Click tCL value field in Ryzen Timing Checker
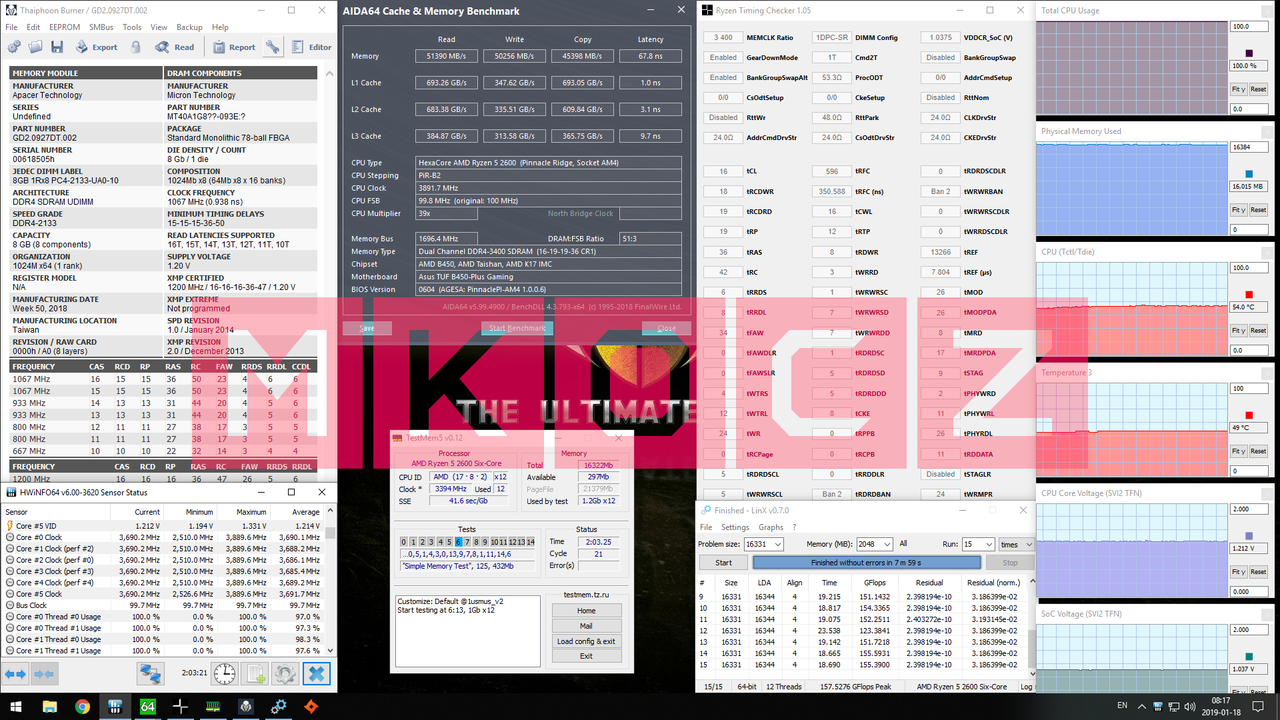Screen dimensions: 1280x720 click(723, 171)
